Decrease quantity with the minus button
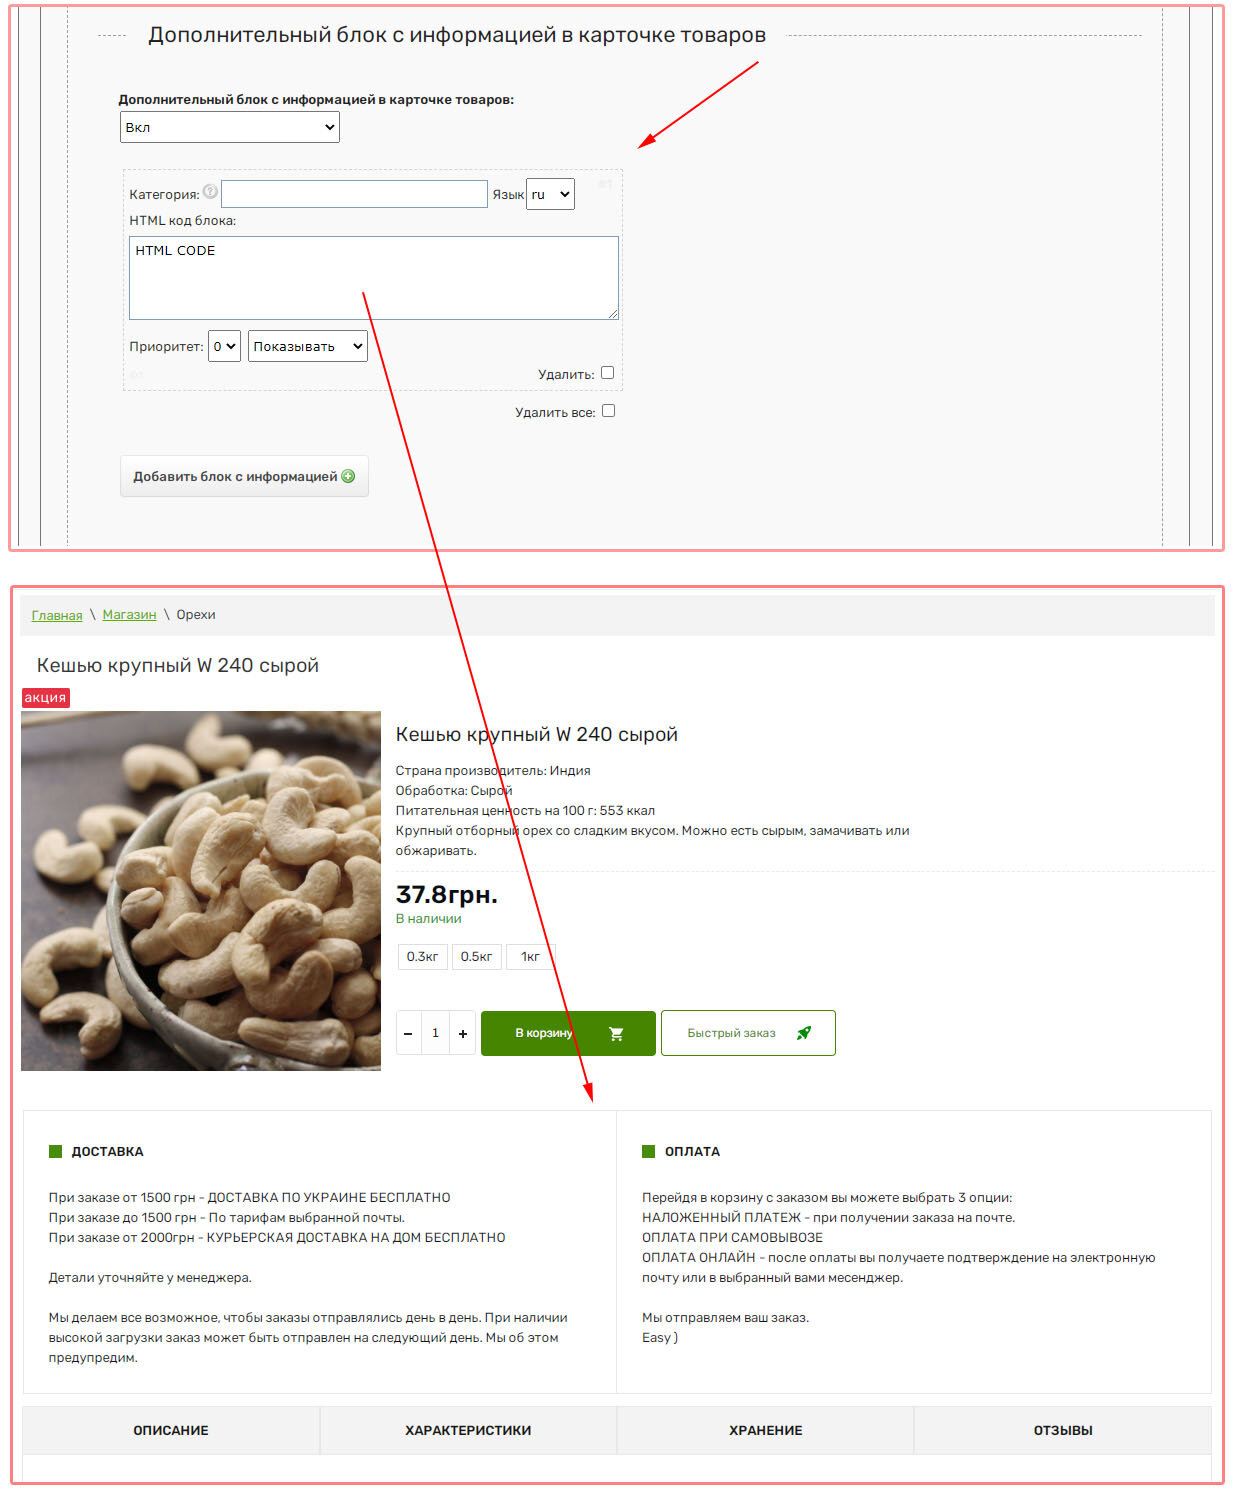This screenshot has width=1233, height=1494. (x=408, y=1033)
